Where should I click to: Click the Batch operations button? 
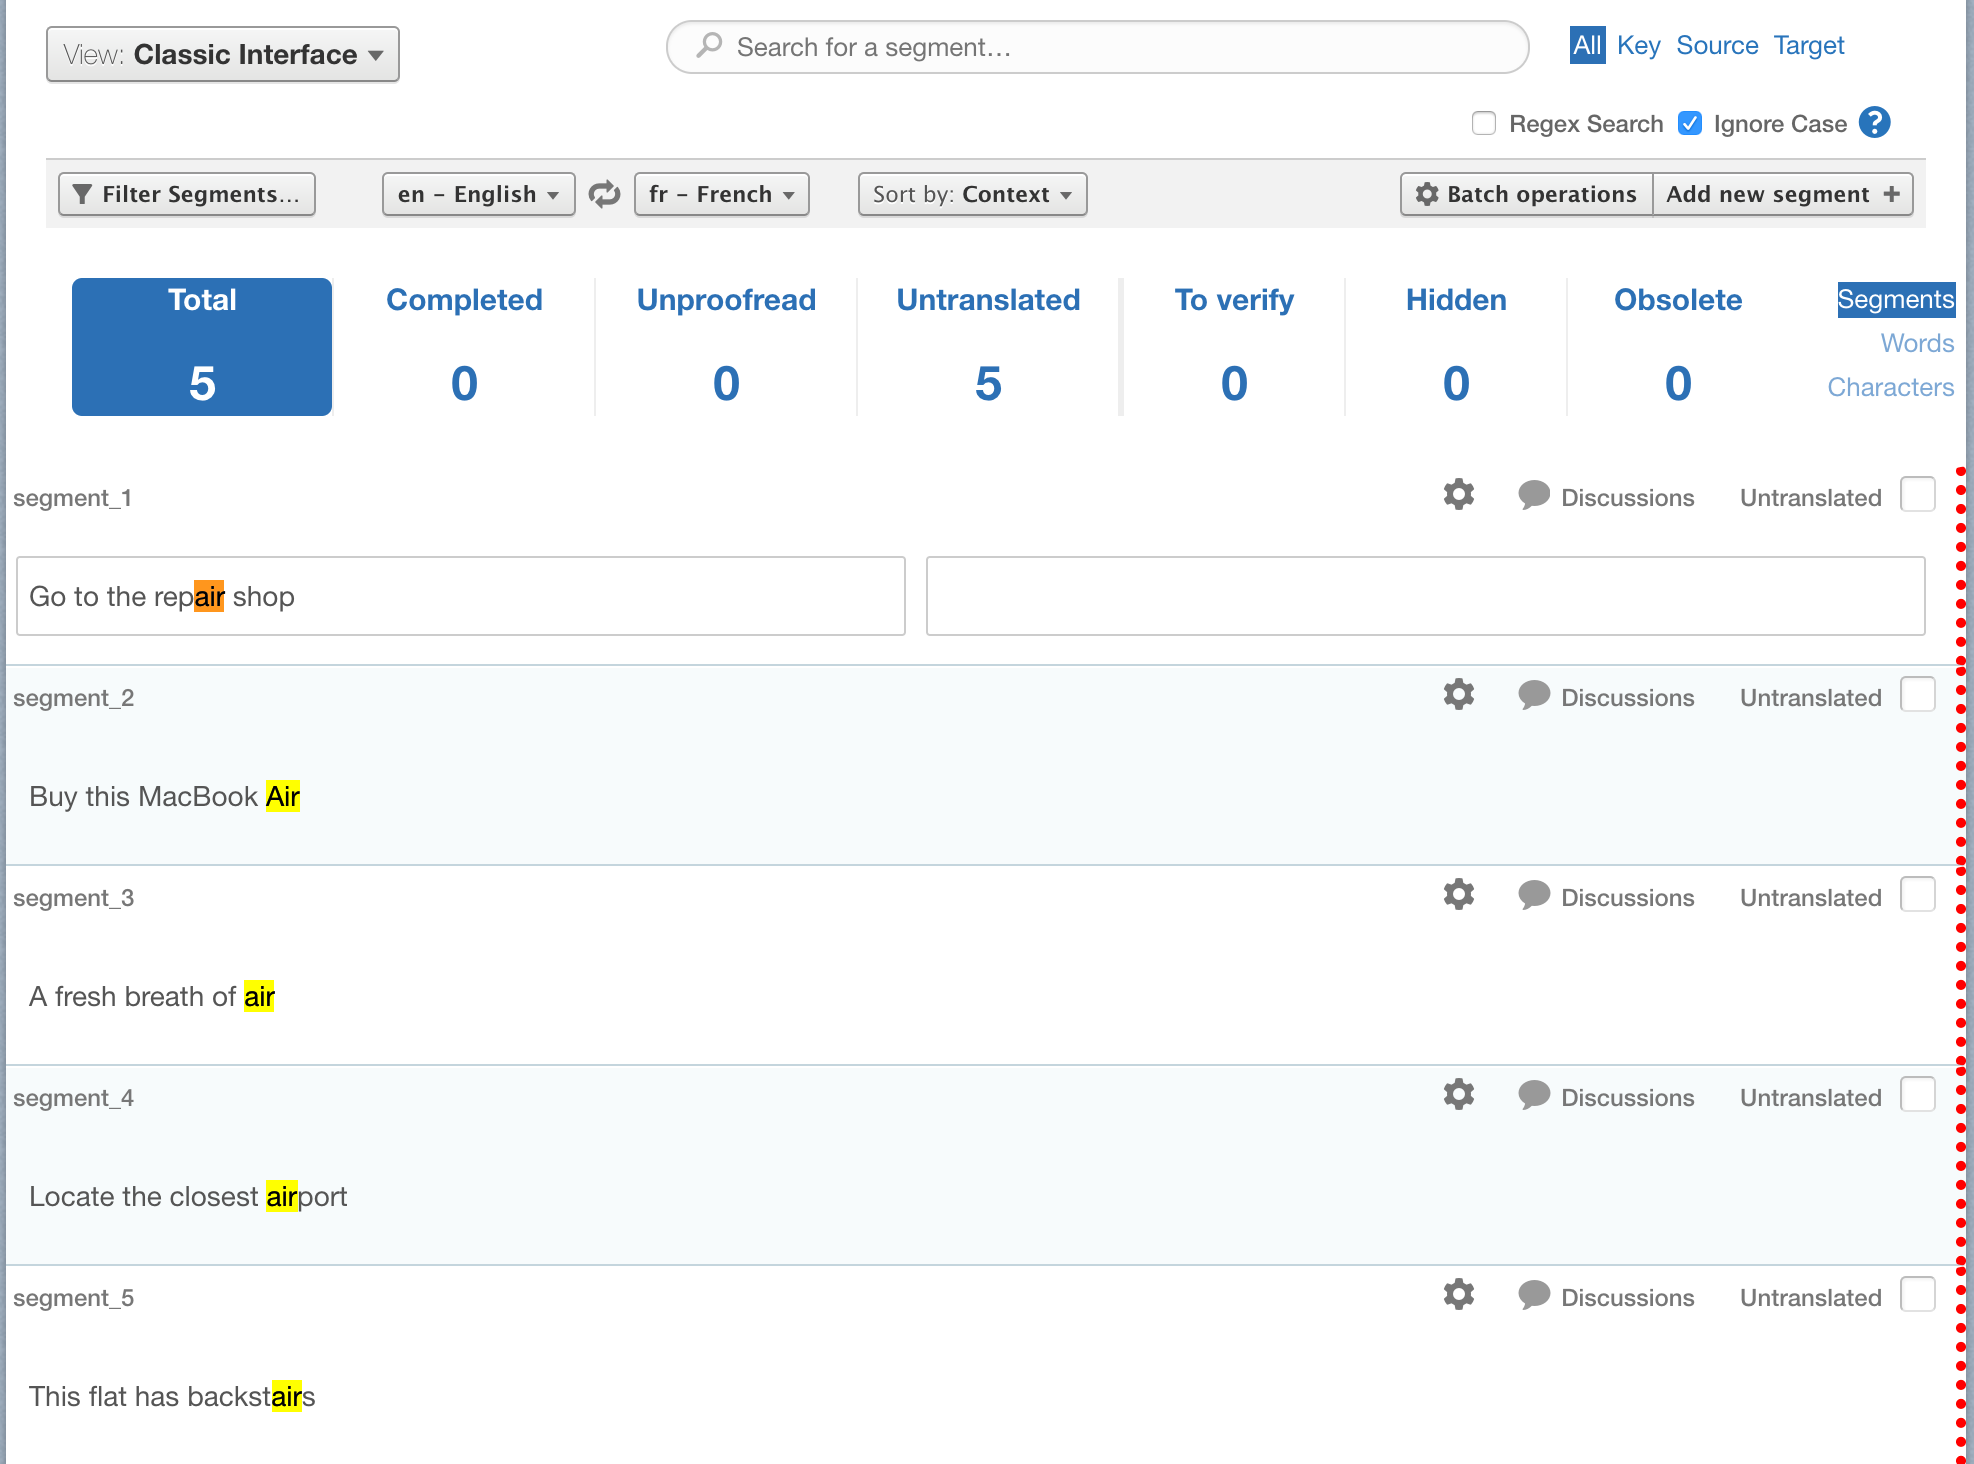(x=1527, y=194)
